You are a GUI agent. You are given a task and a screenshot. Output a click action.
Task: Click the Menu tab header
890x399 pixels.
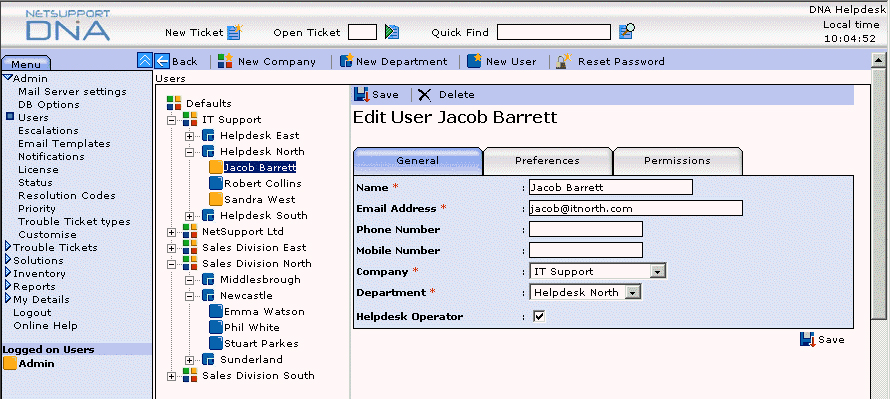pyautogui.click(x=26, y=64)
